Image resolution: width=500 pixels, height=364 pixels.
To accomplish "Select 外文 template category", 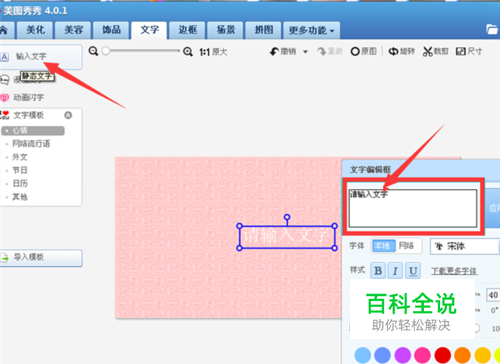I will click(x=20, y=157).
